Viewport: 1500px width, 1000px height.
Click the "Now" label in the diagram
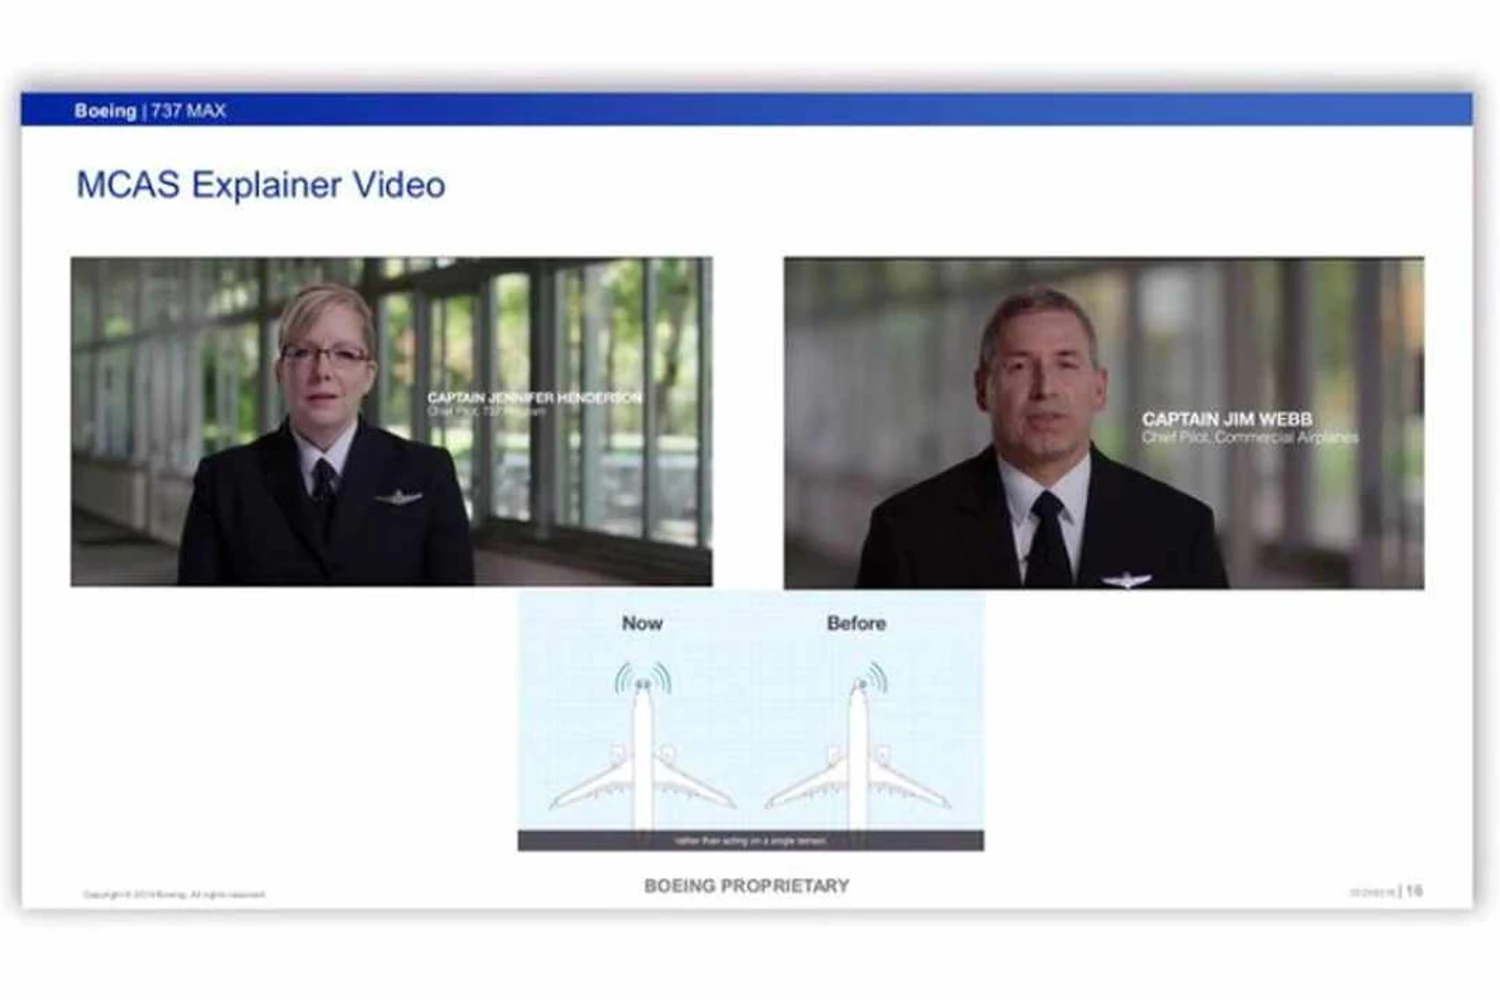point(642,623)
